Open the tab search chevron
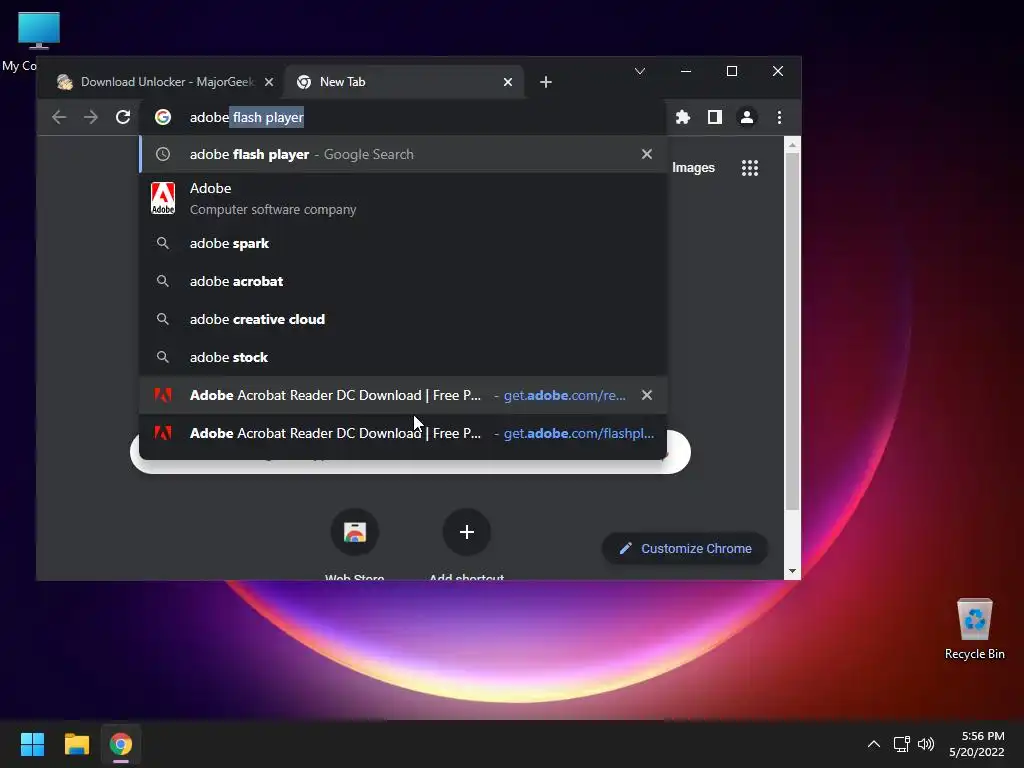 [x=640, y=71]
